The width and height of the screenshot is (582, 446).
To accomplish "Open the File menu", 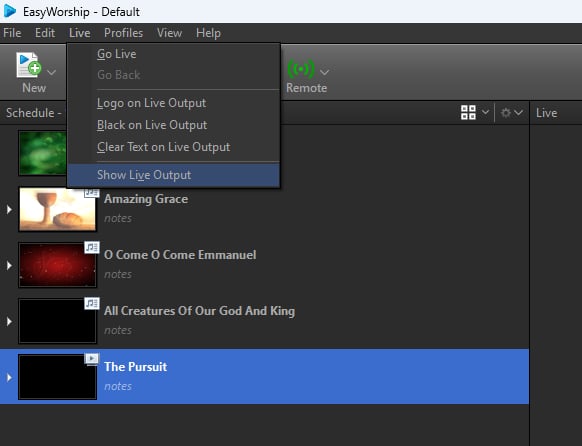I will pos(12,33).
